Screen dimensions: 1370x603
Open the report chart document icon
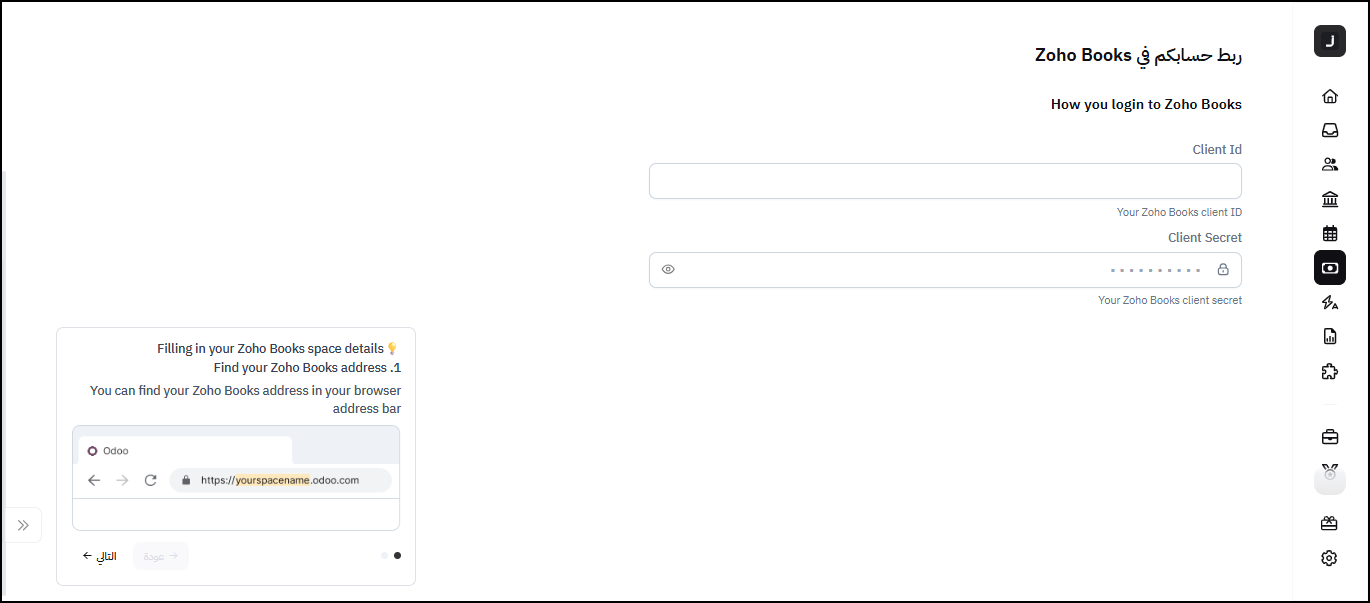pos(1329,336)
